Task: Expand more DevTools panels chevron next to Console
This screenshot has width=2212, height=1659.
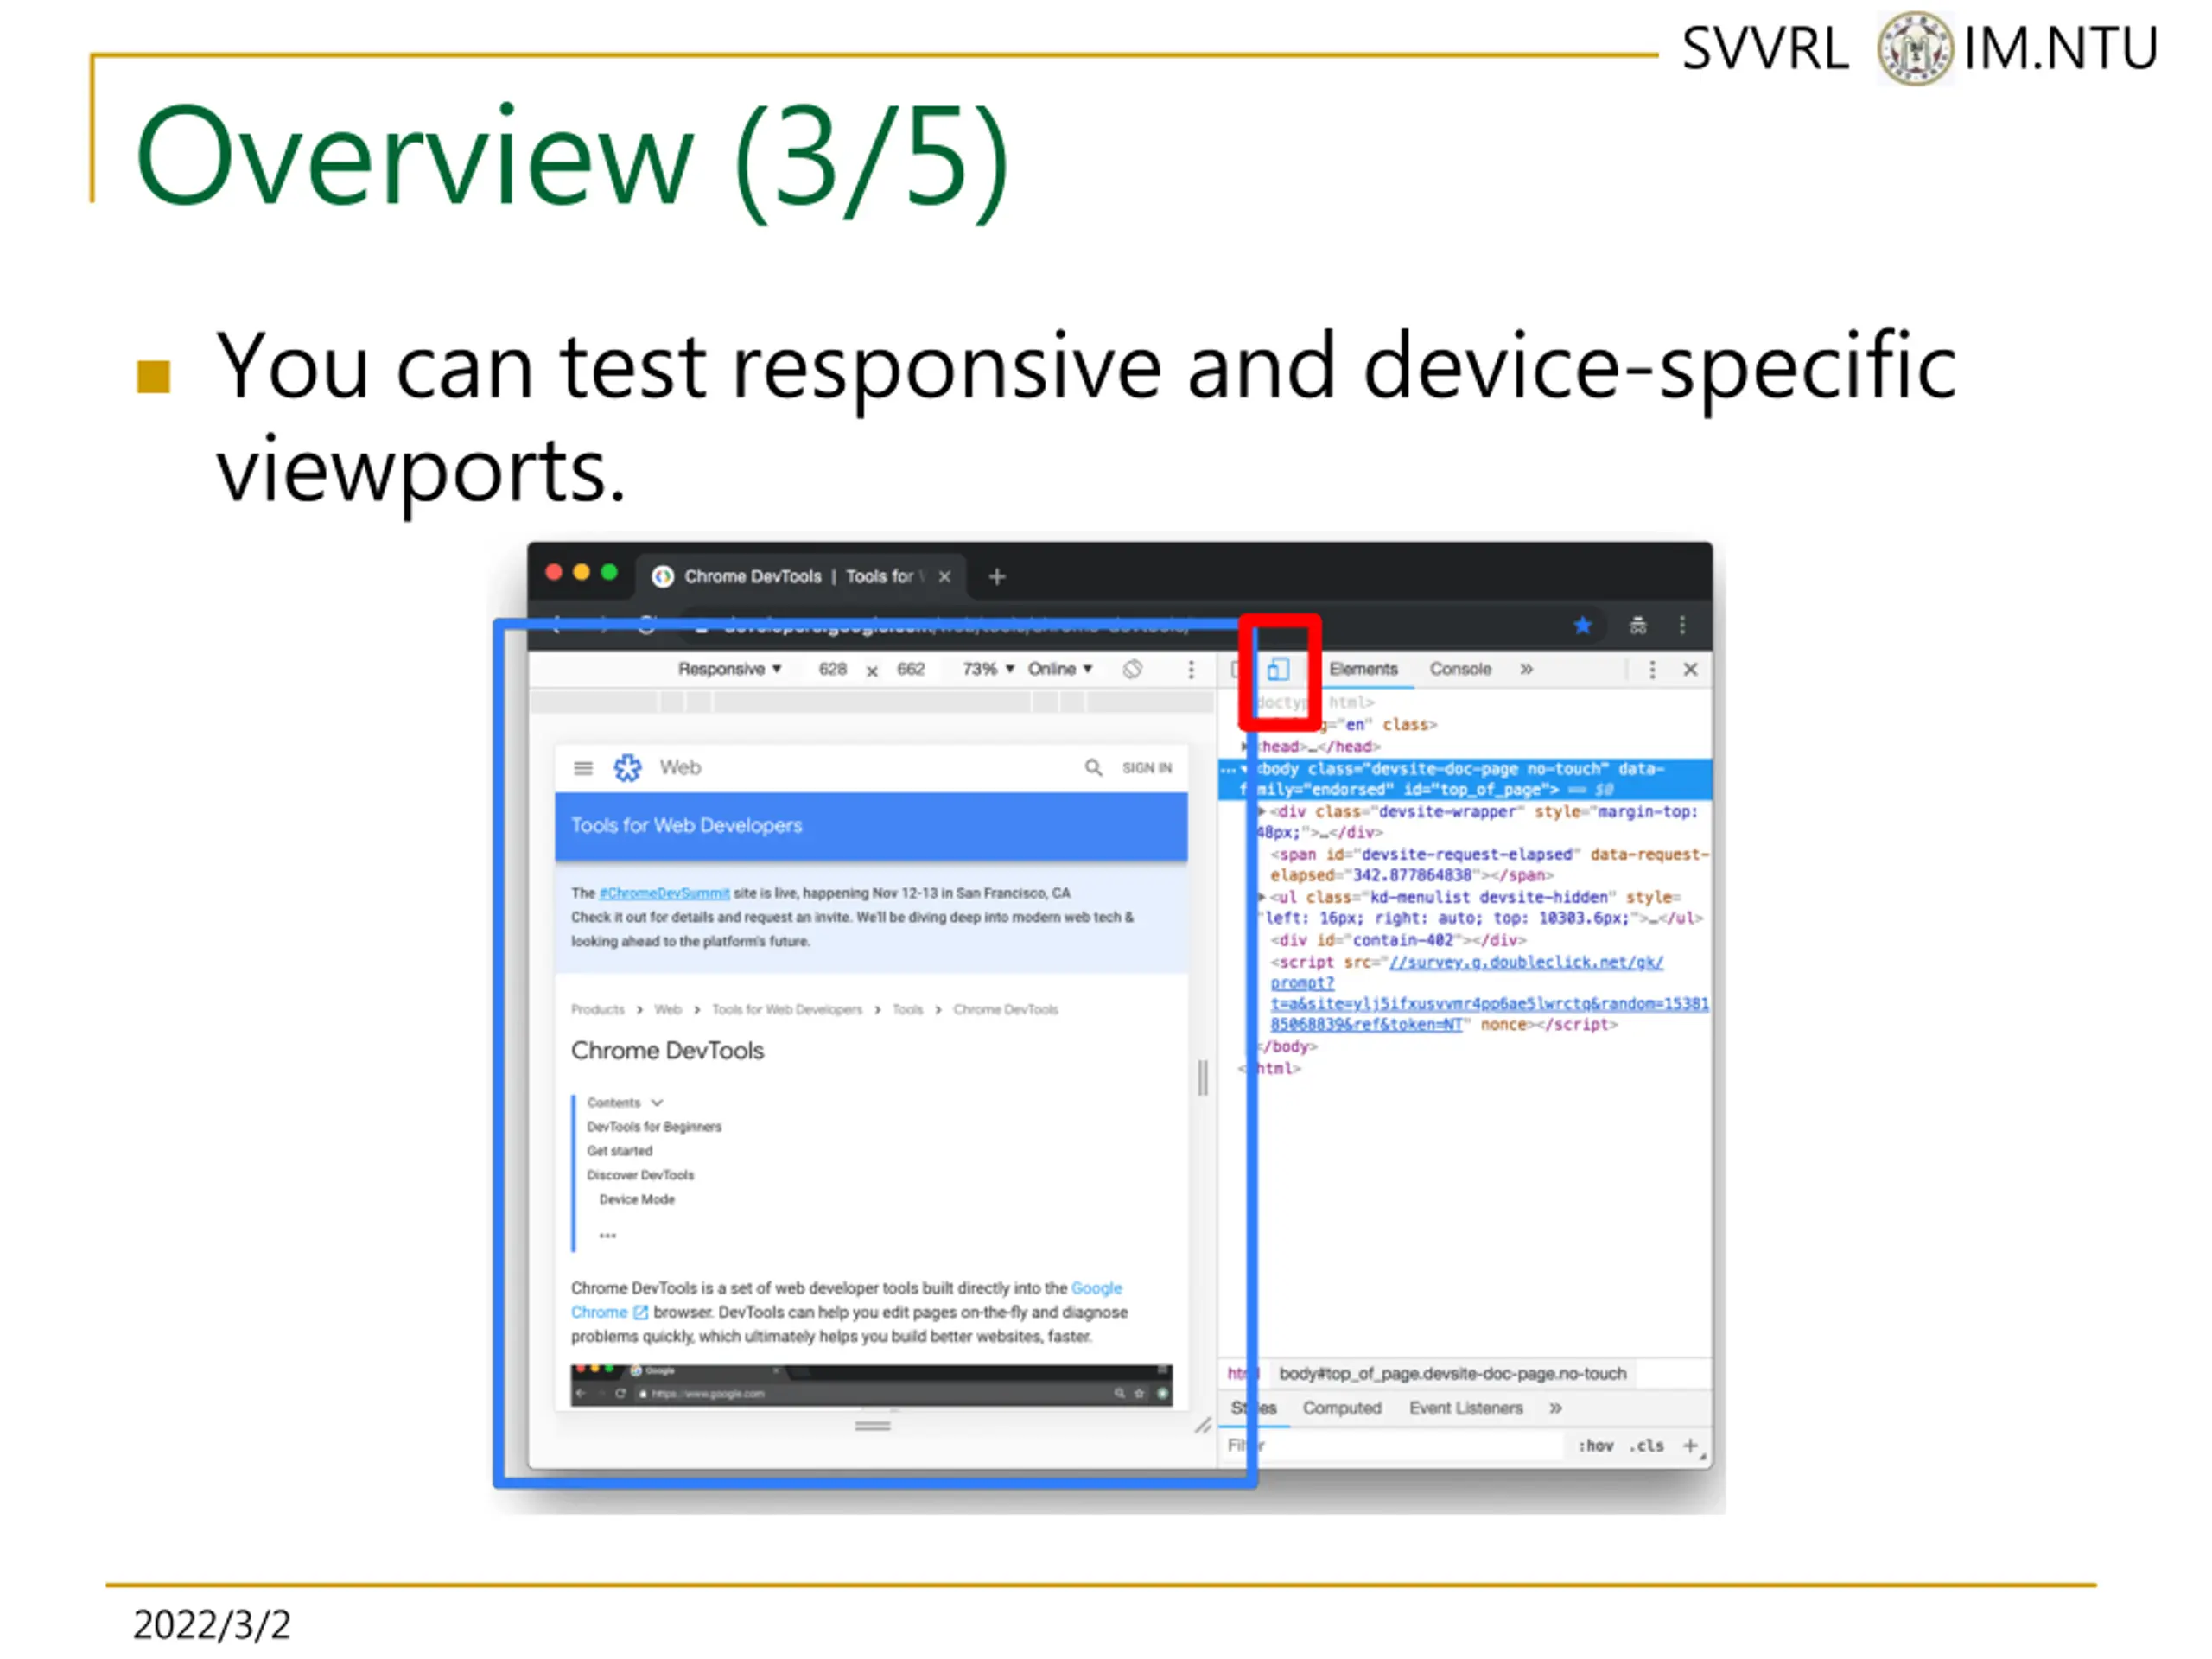Action: (x=1526, y=669)
